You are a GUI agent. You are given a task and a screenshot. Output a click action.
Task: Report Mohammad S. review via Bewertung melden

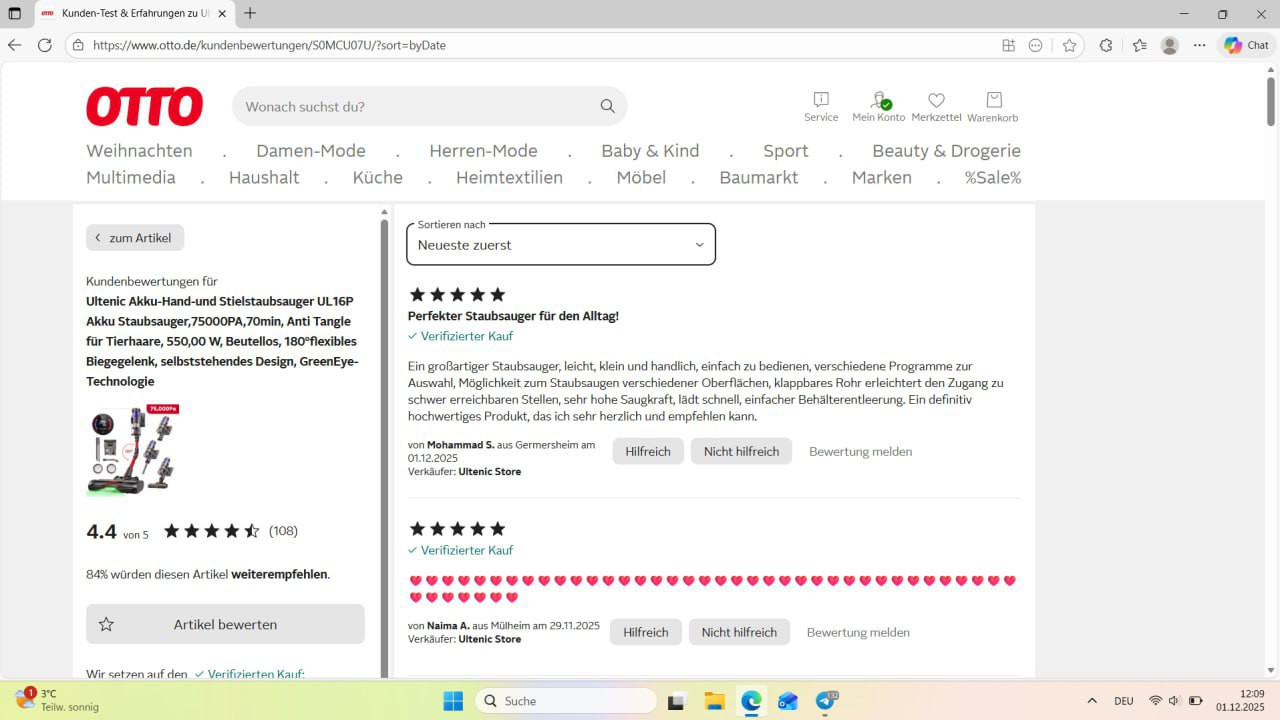coord(860,452)
